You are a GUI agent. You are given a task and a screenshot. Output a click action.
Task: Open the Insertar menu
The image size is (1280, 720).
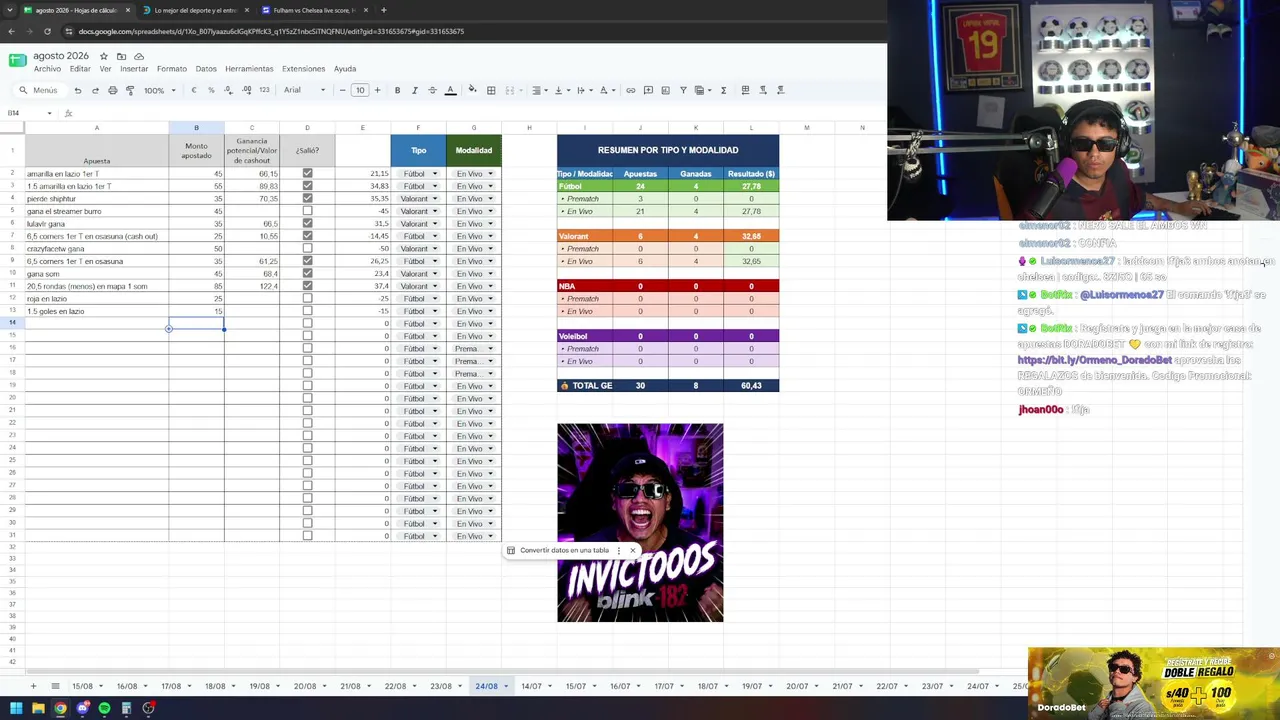click(134, 69)
